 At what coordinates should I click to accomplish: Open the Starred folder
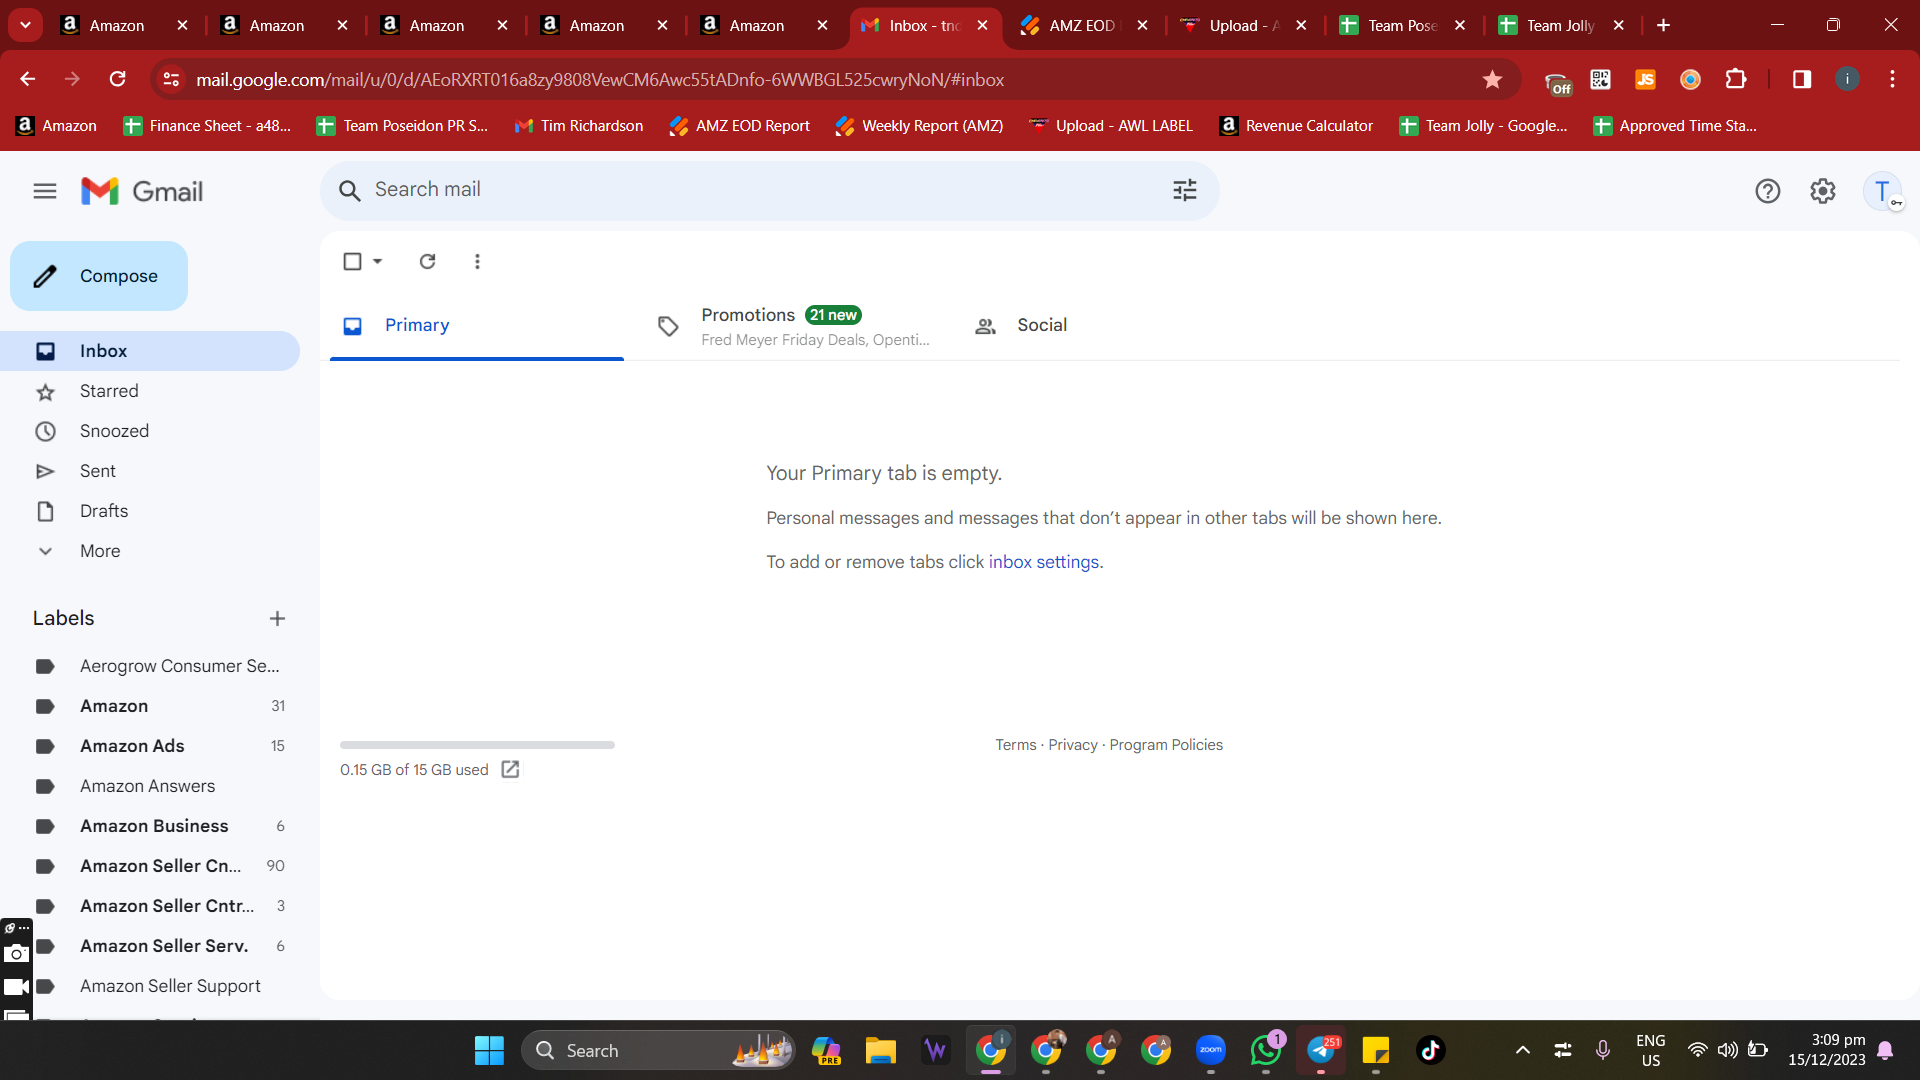pyautogui.click(x=150, y=391)
